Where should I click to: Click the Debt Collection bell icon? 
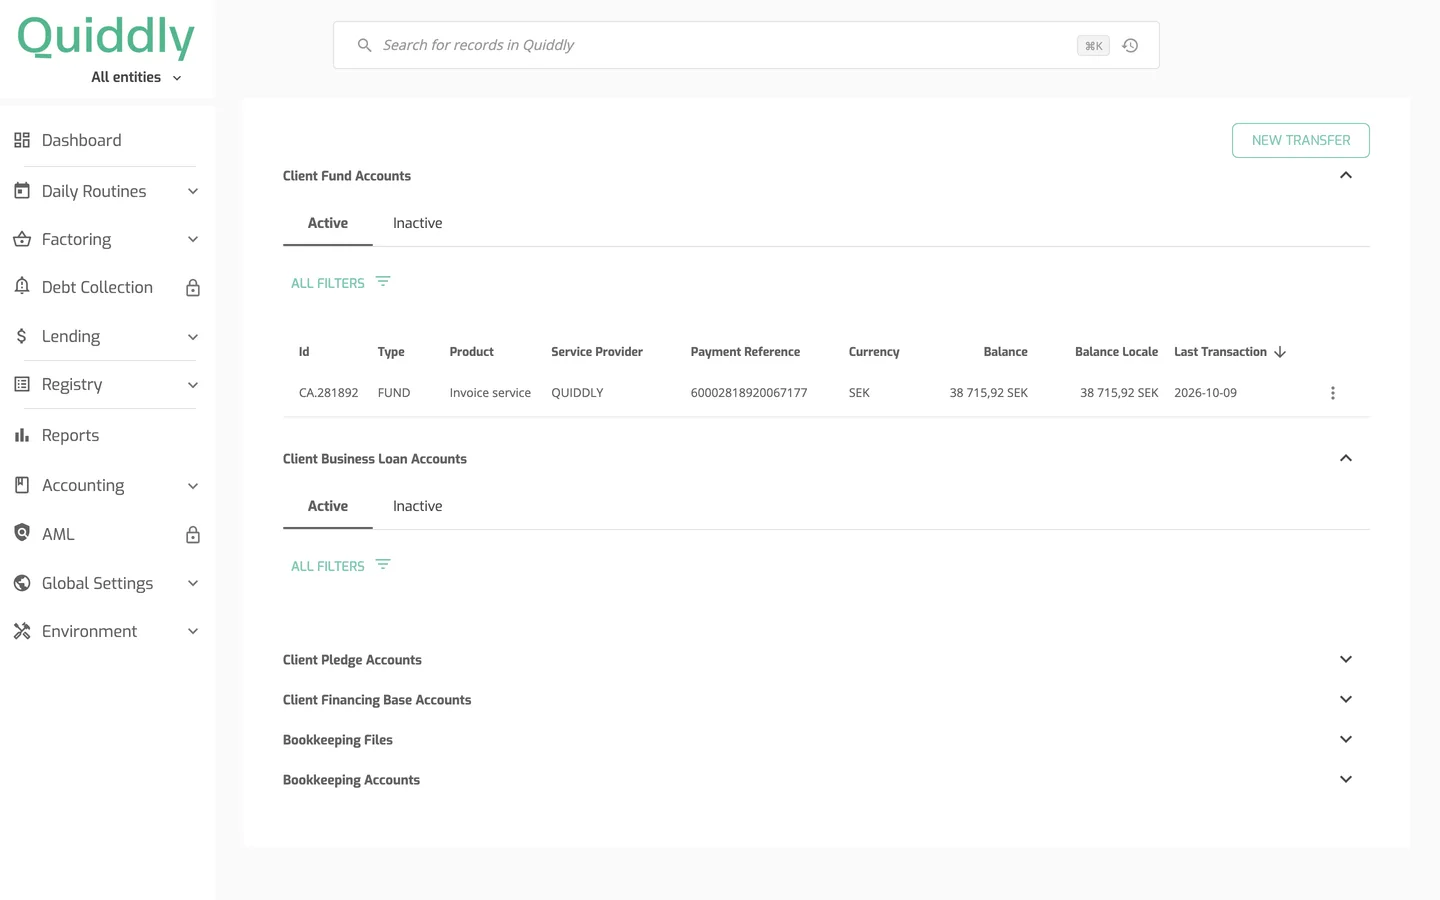click(x=22, y=286)
